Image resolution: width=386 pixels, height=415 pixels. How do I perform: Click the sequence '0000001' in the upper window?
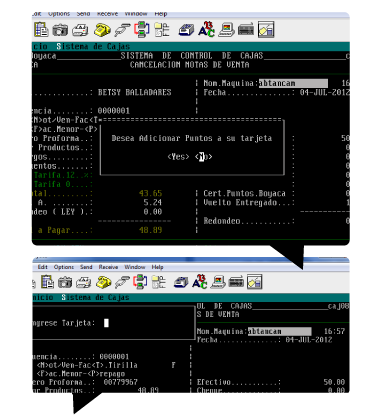(114, 111)
